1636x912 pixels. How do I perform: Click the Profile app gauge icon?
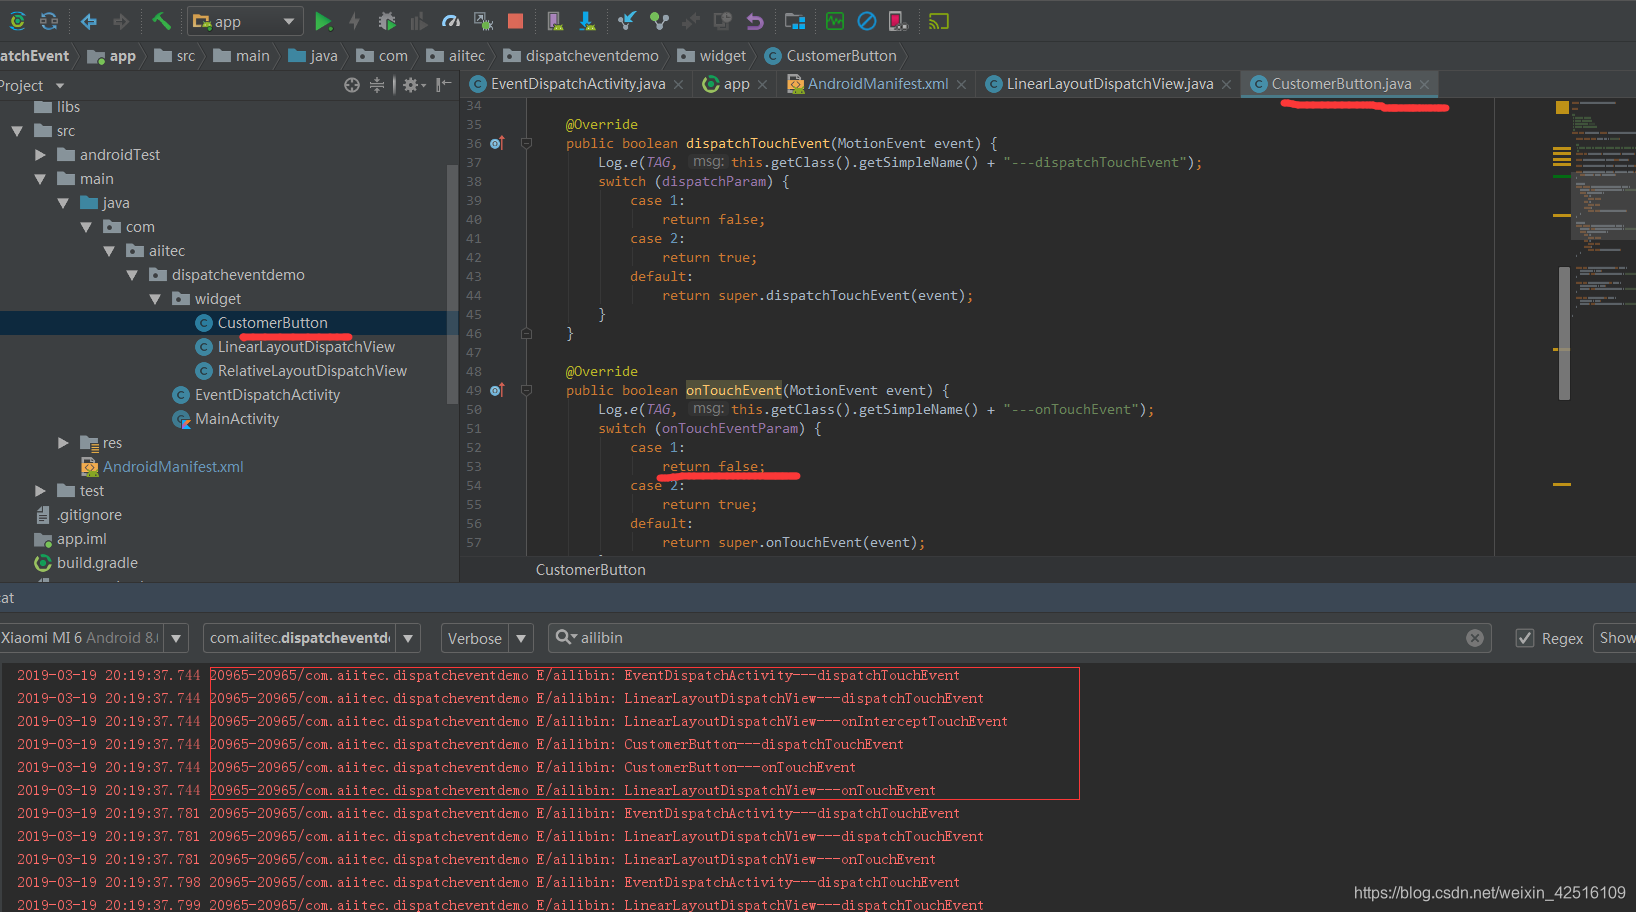451,21
